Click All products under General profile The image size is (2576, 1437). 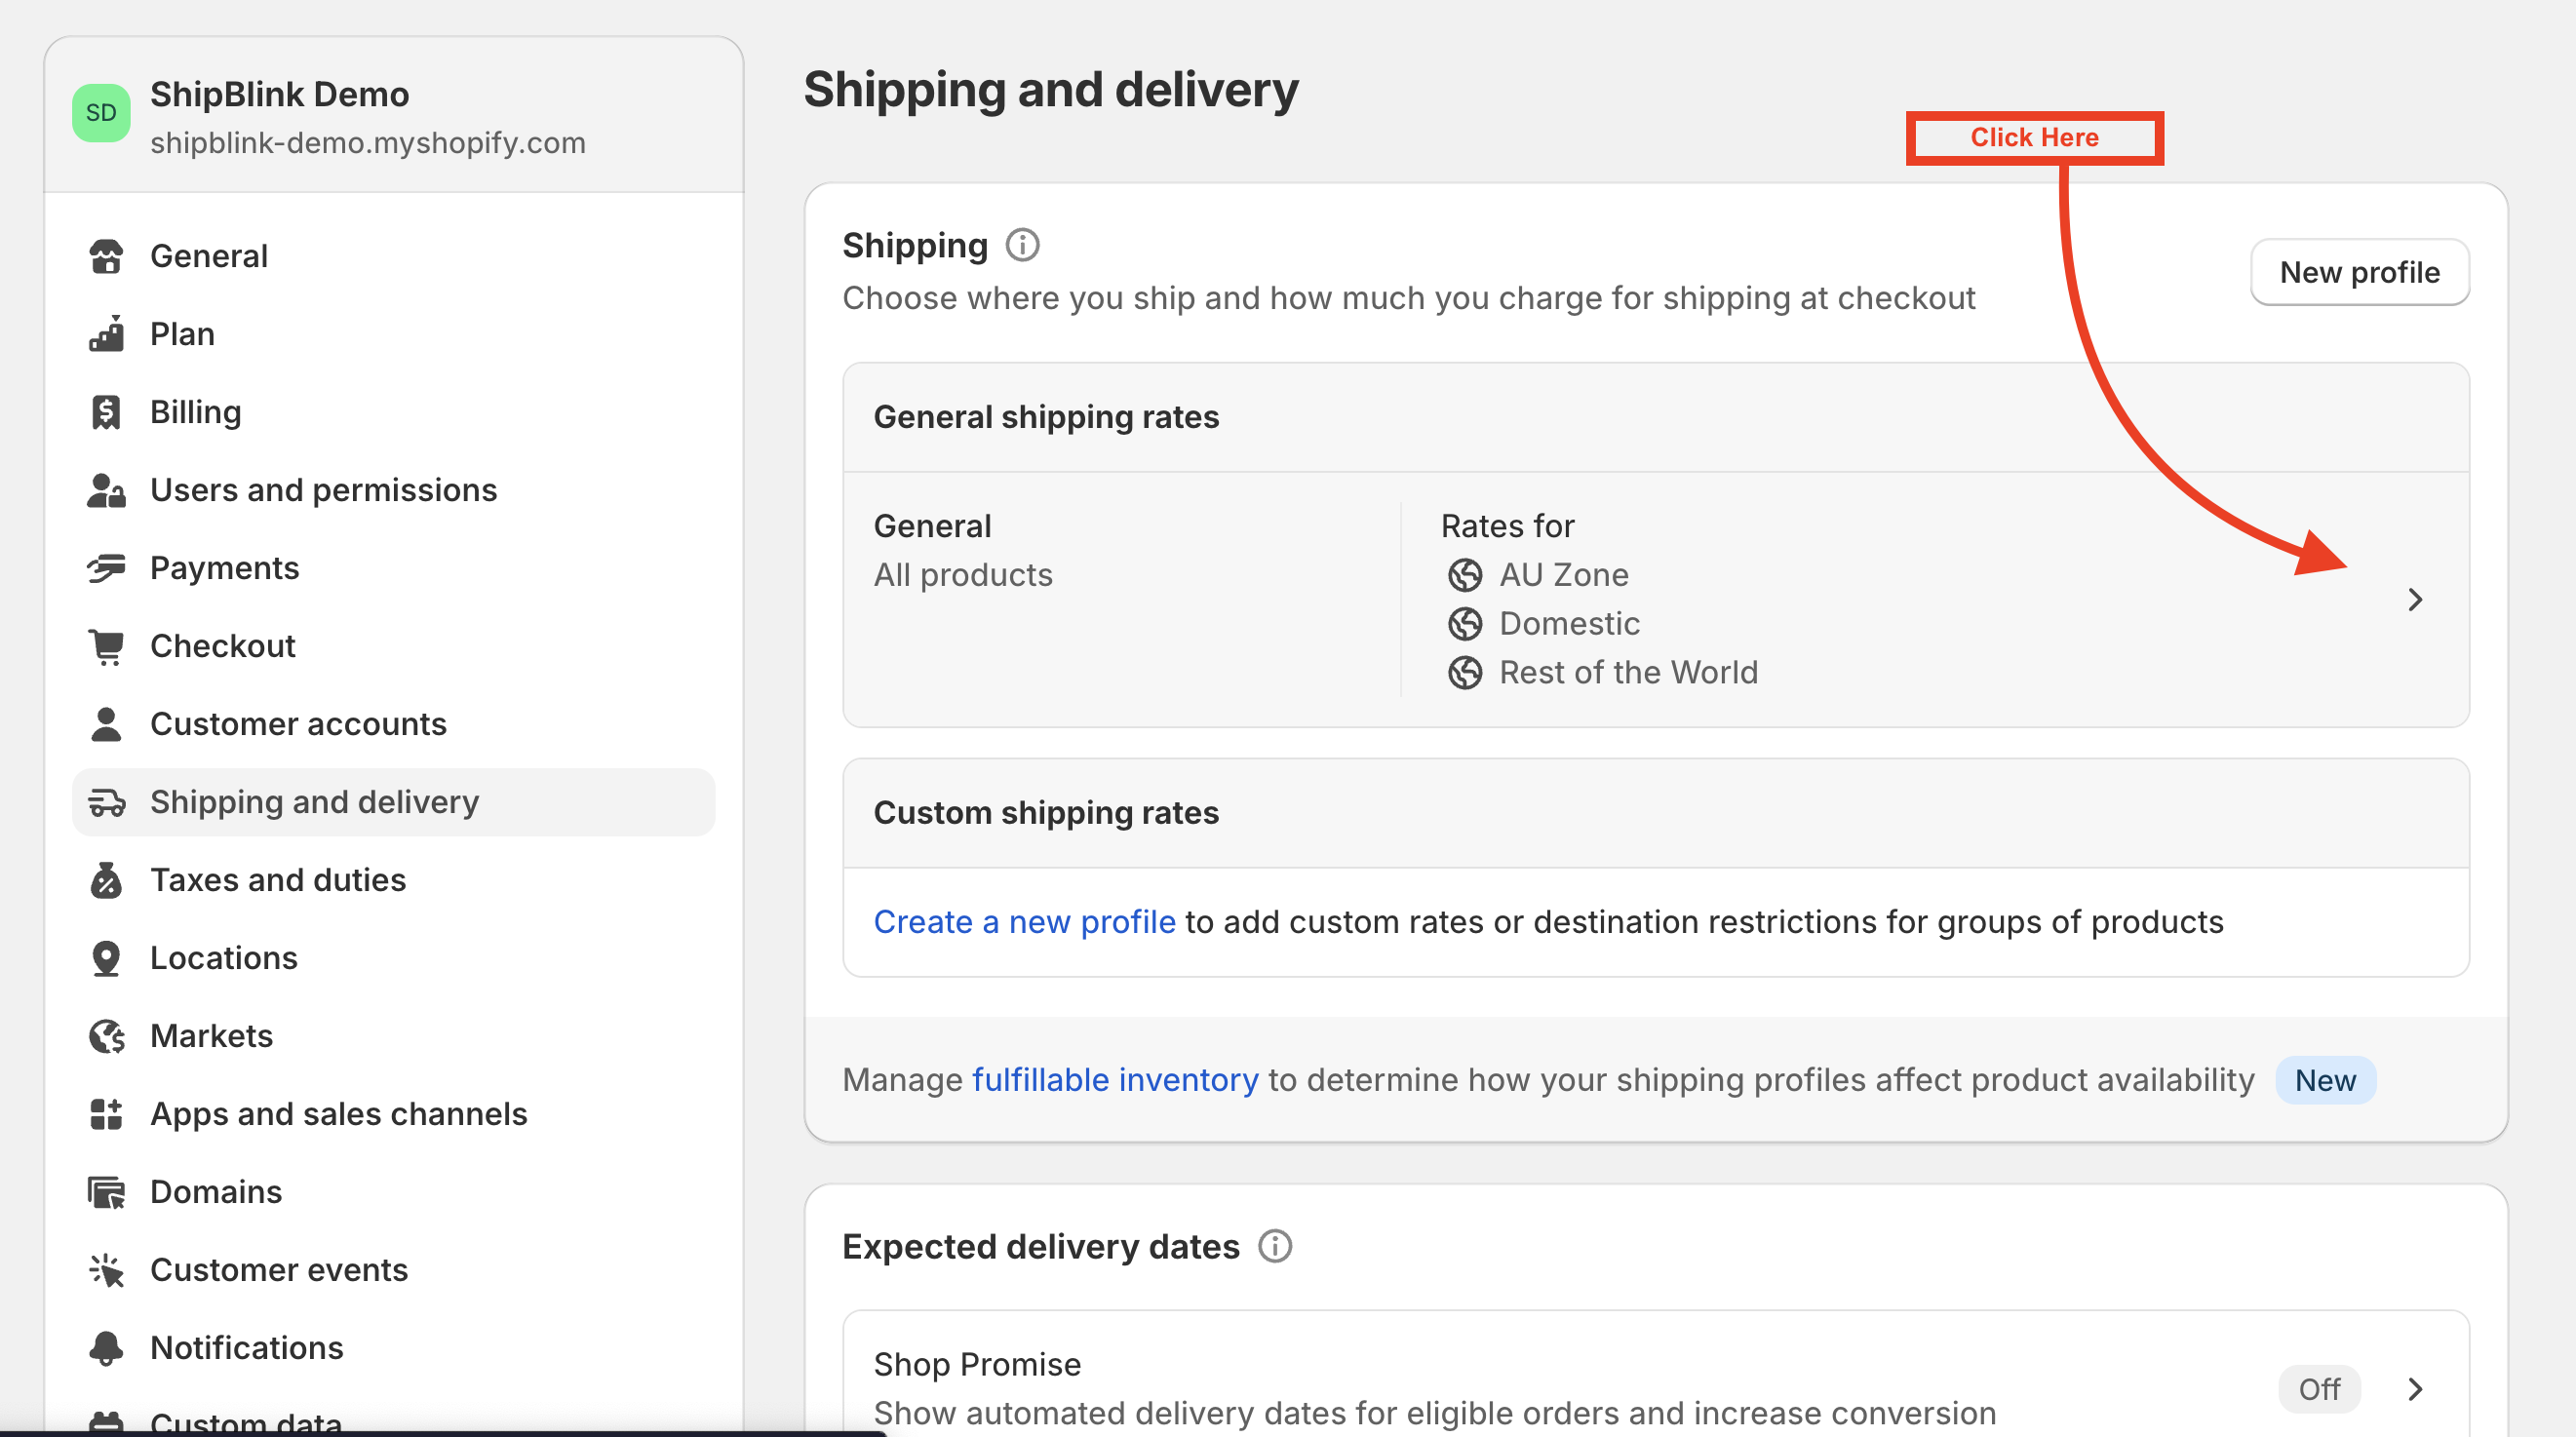click(x=963, y=575)
